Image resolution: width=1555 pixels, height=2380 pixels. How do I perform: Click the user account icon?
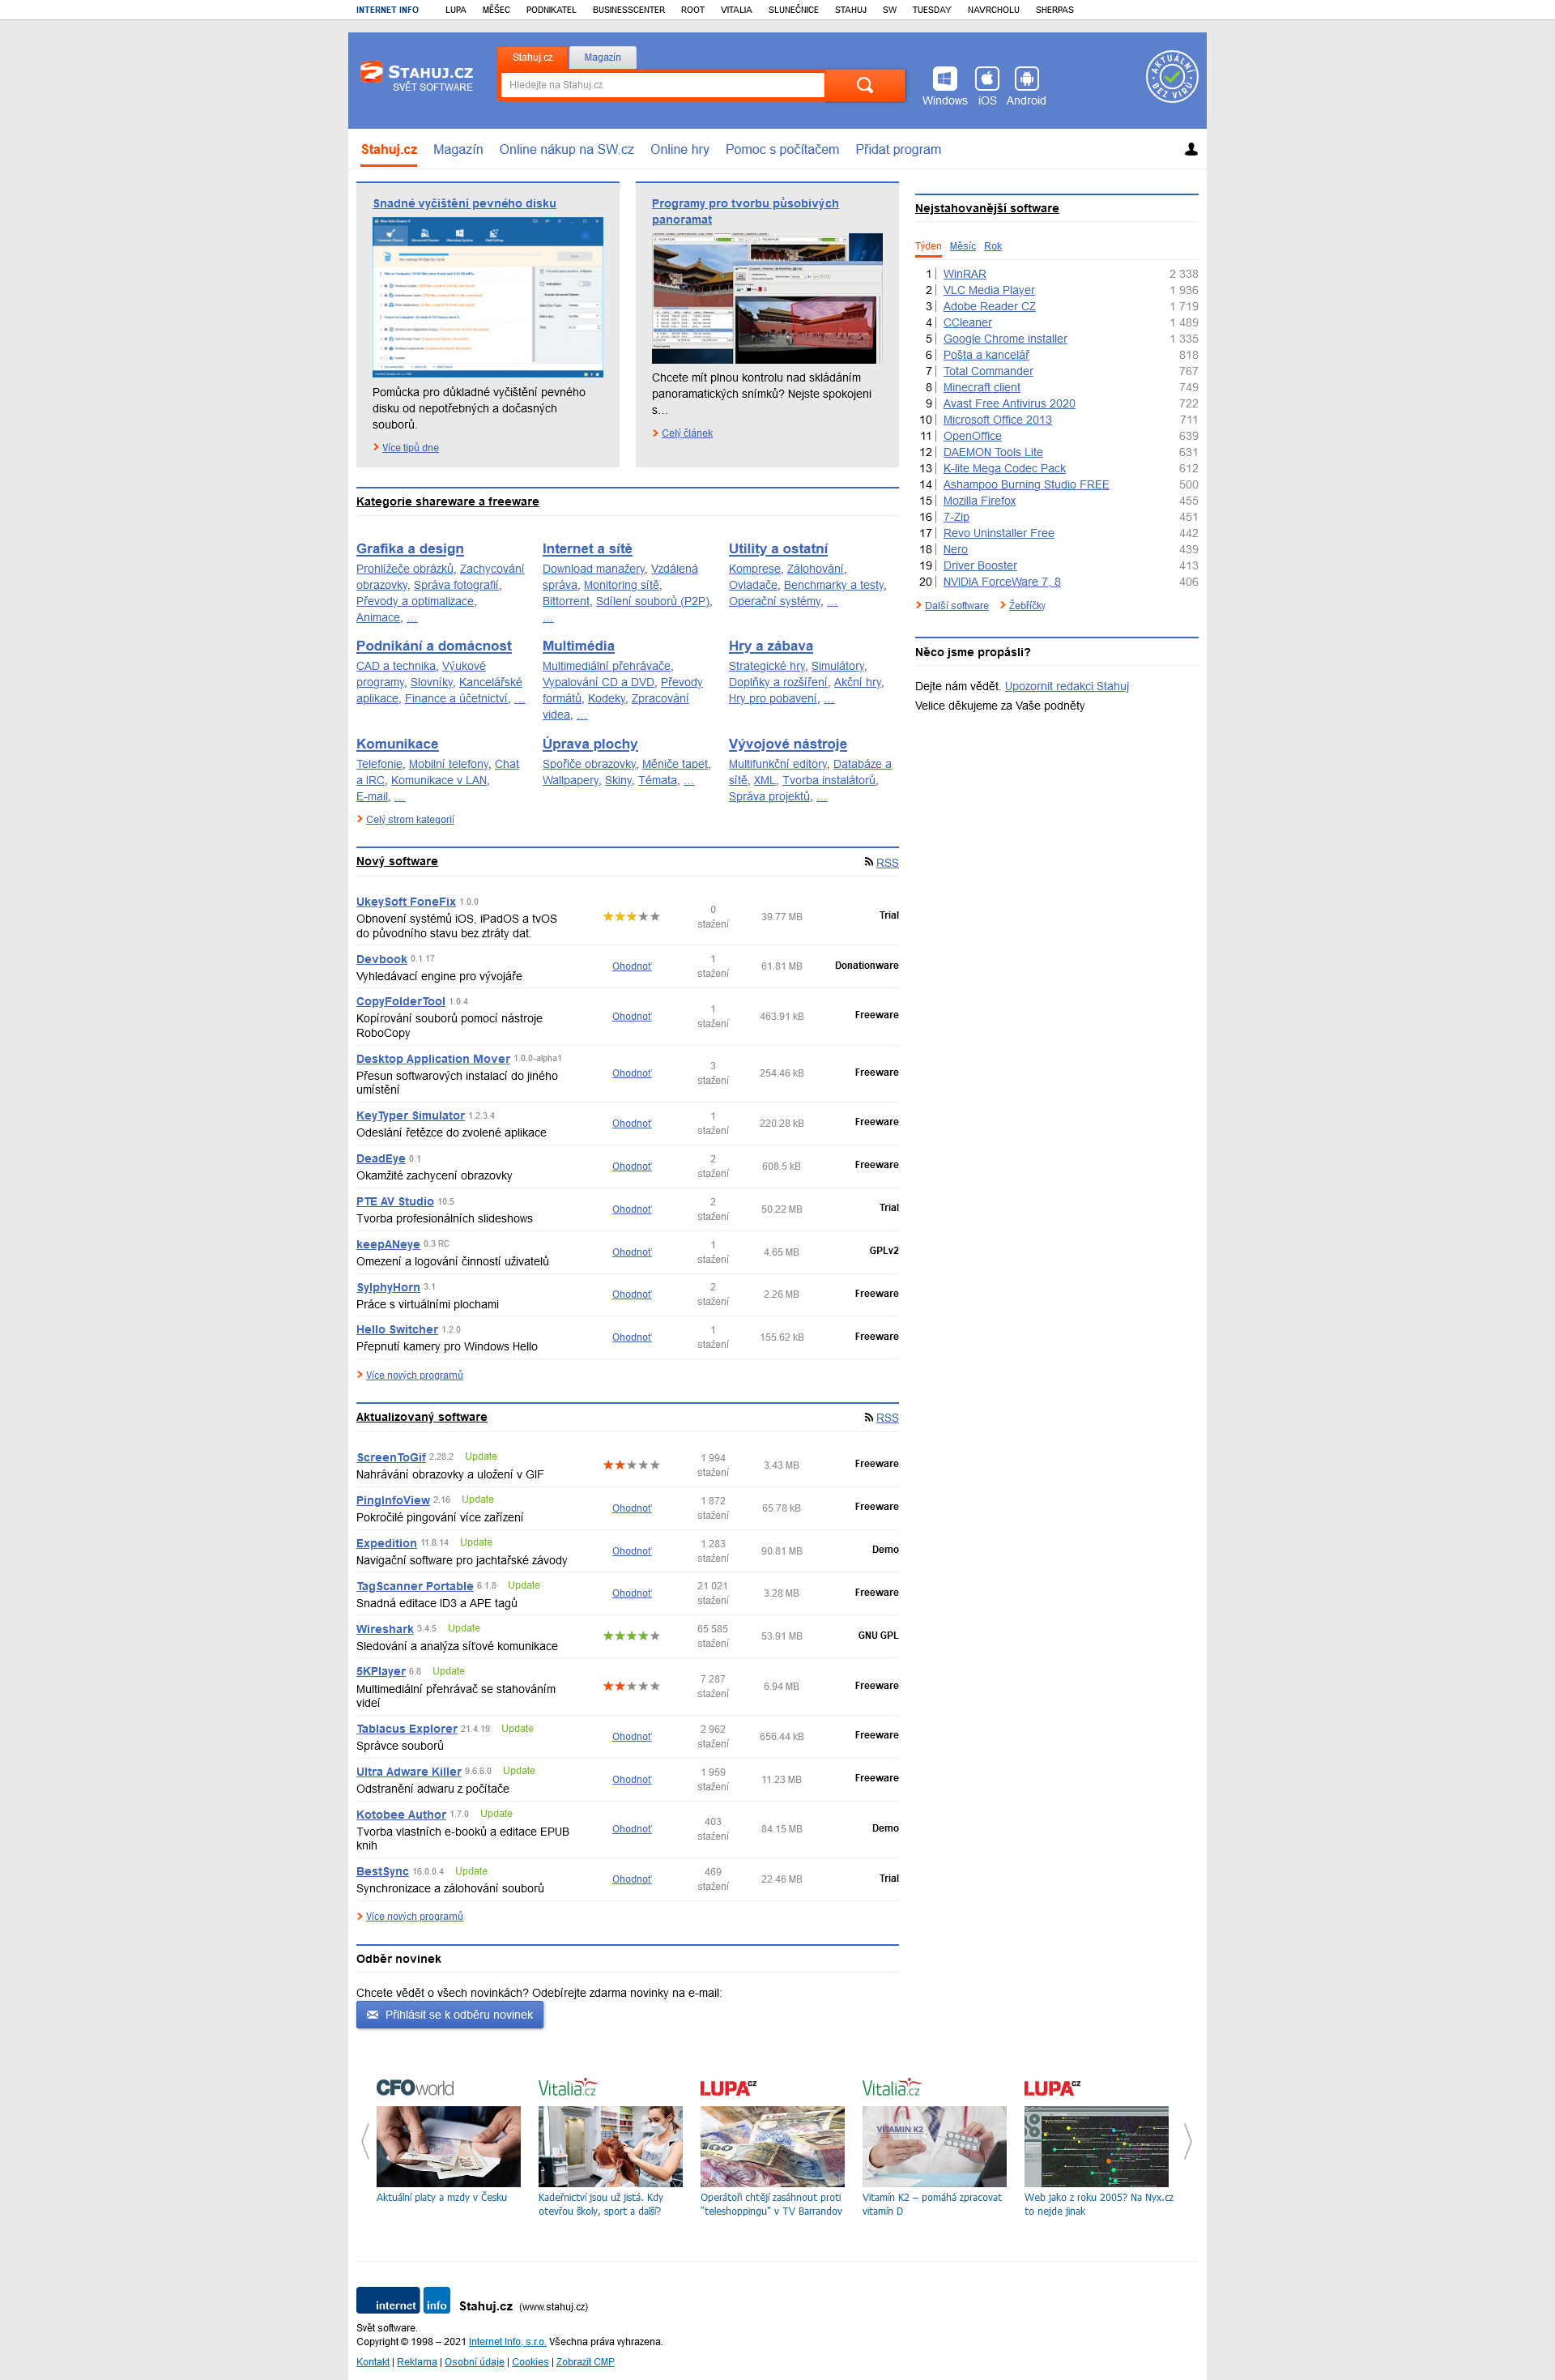click(x=1191, y=149)
